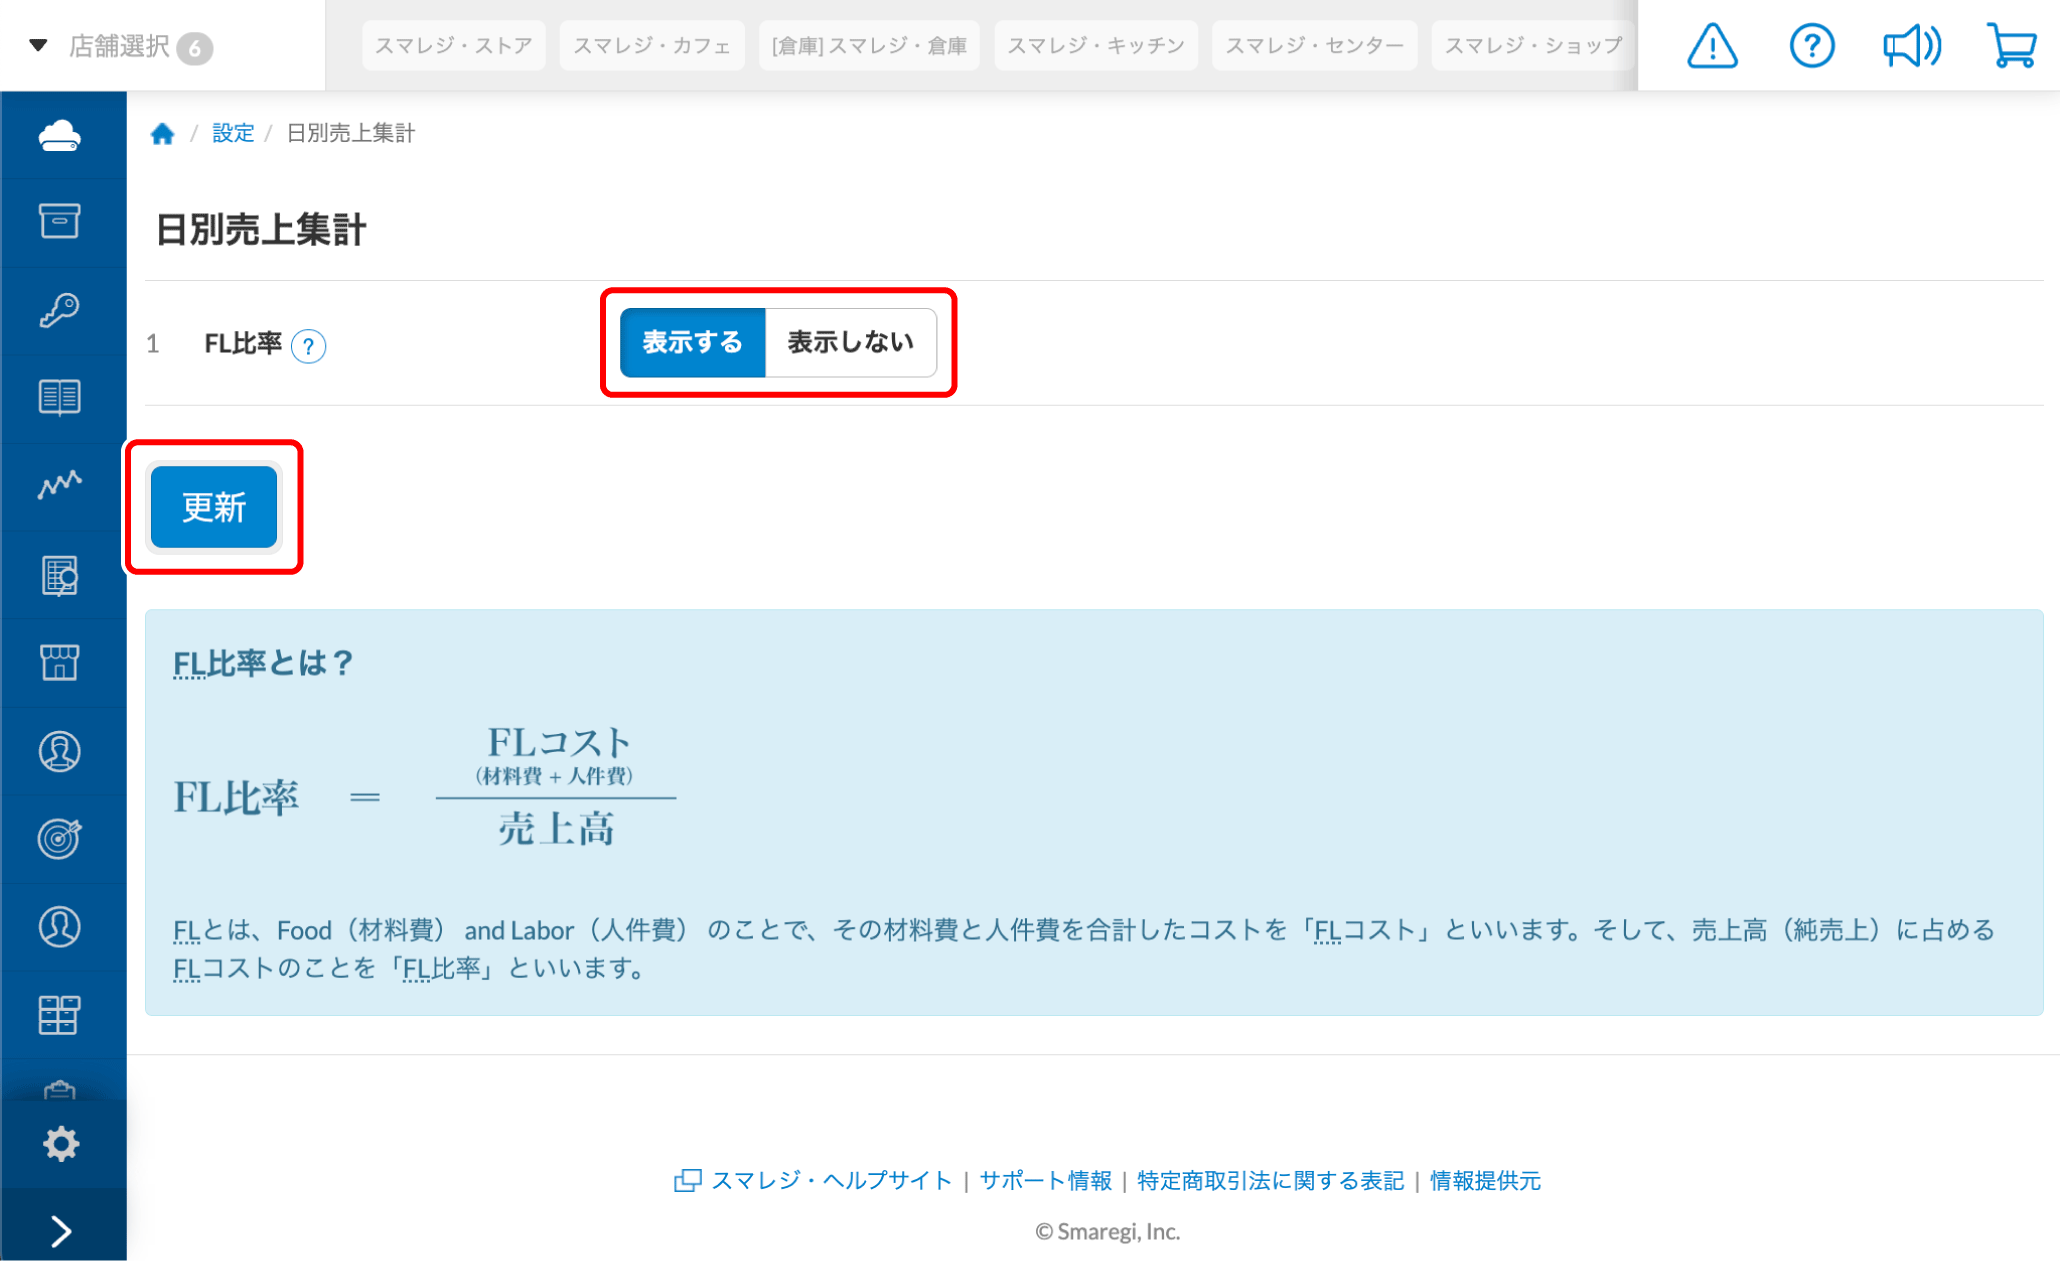The height and width of the screenshot is (1261, 2060).
Task: Click the target goal icon in sidebar
Action: coord(60,838)
